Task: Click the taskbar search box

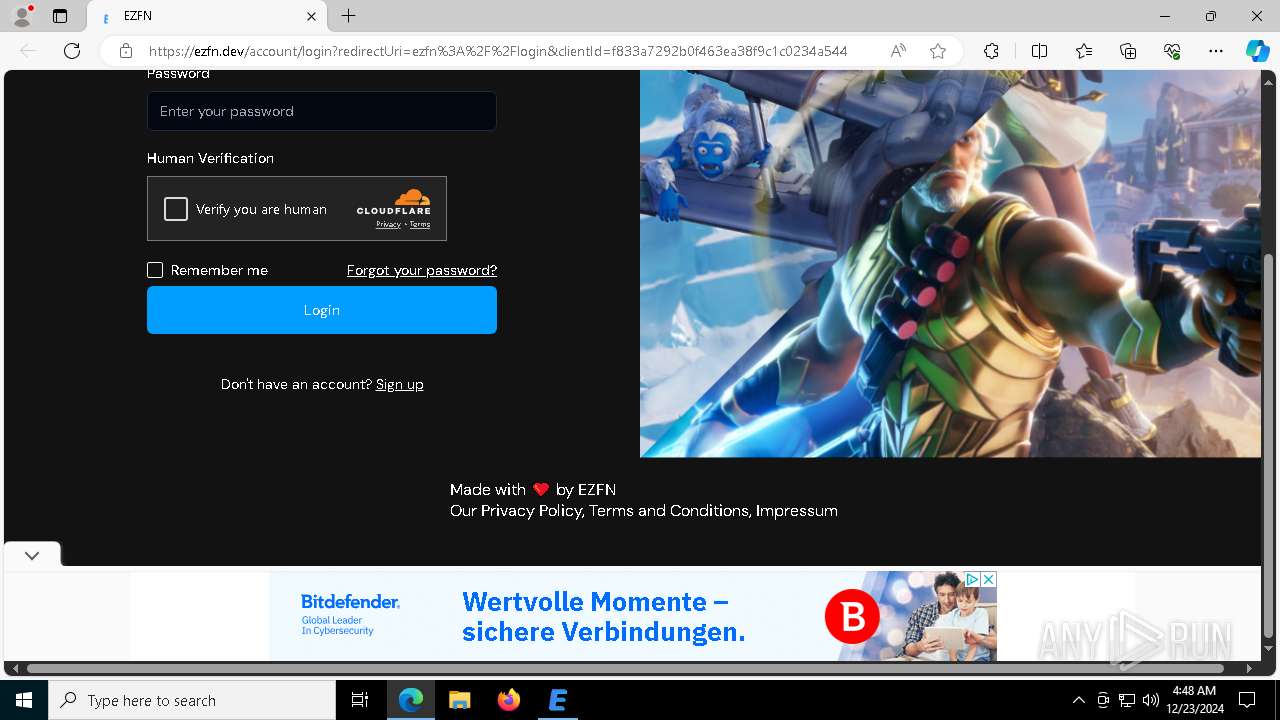Action: [192, 700]
